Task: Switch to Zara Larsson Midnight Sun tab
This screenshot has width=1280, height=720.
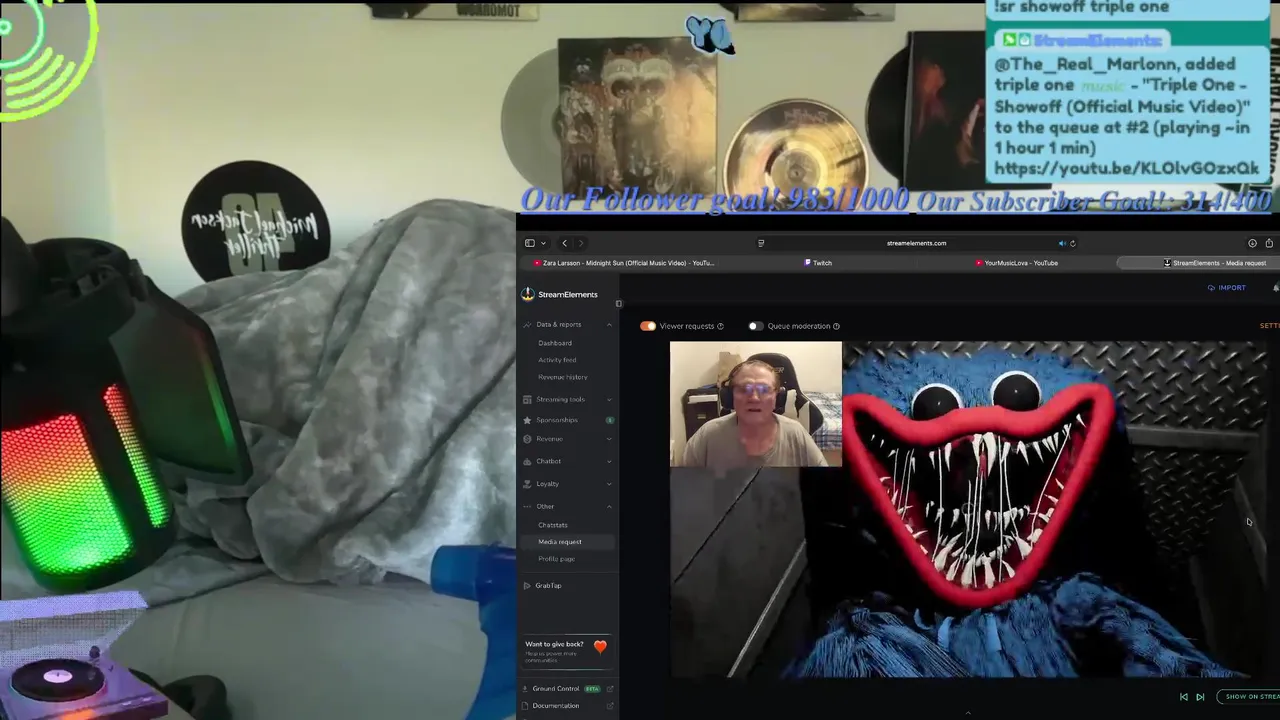Action: point(624,263)
